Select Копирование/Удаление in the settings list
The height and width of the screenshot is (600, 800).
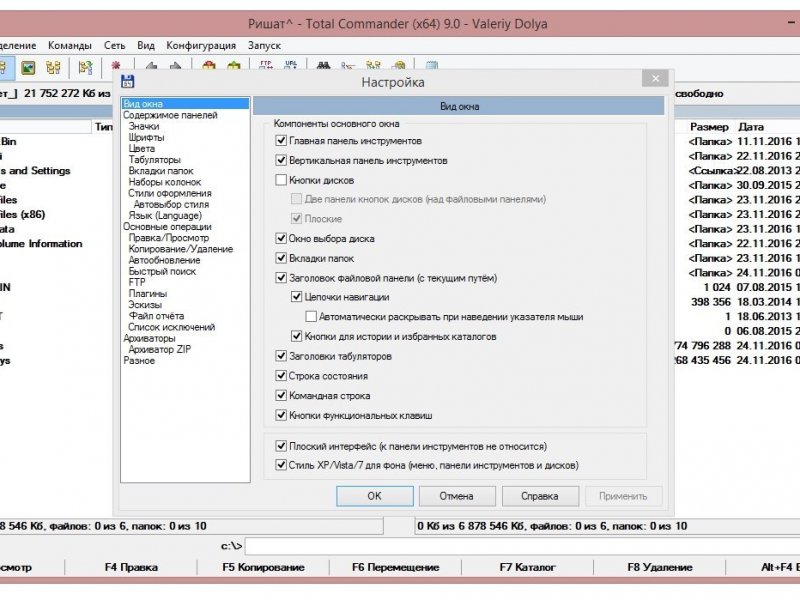181,249
